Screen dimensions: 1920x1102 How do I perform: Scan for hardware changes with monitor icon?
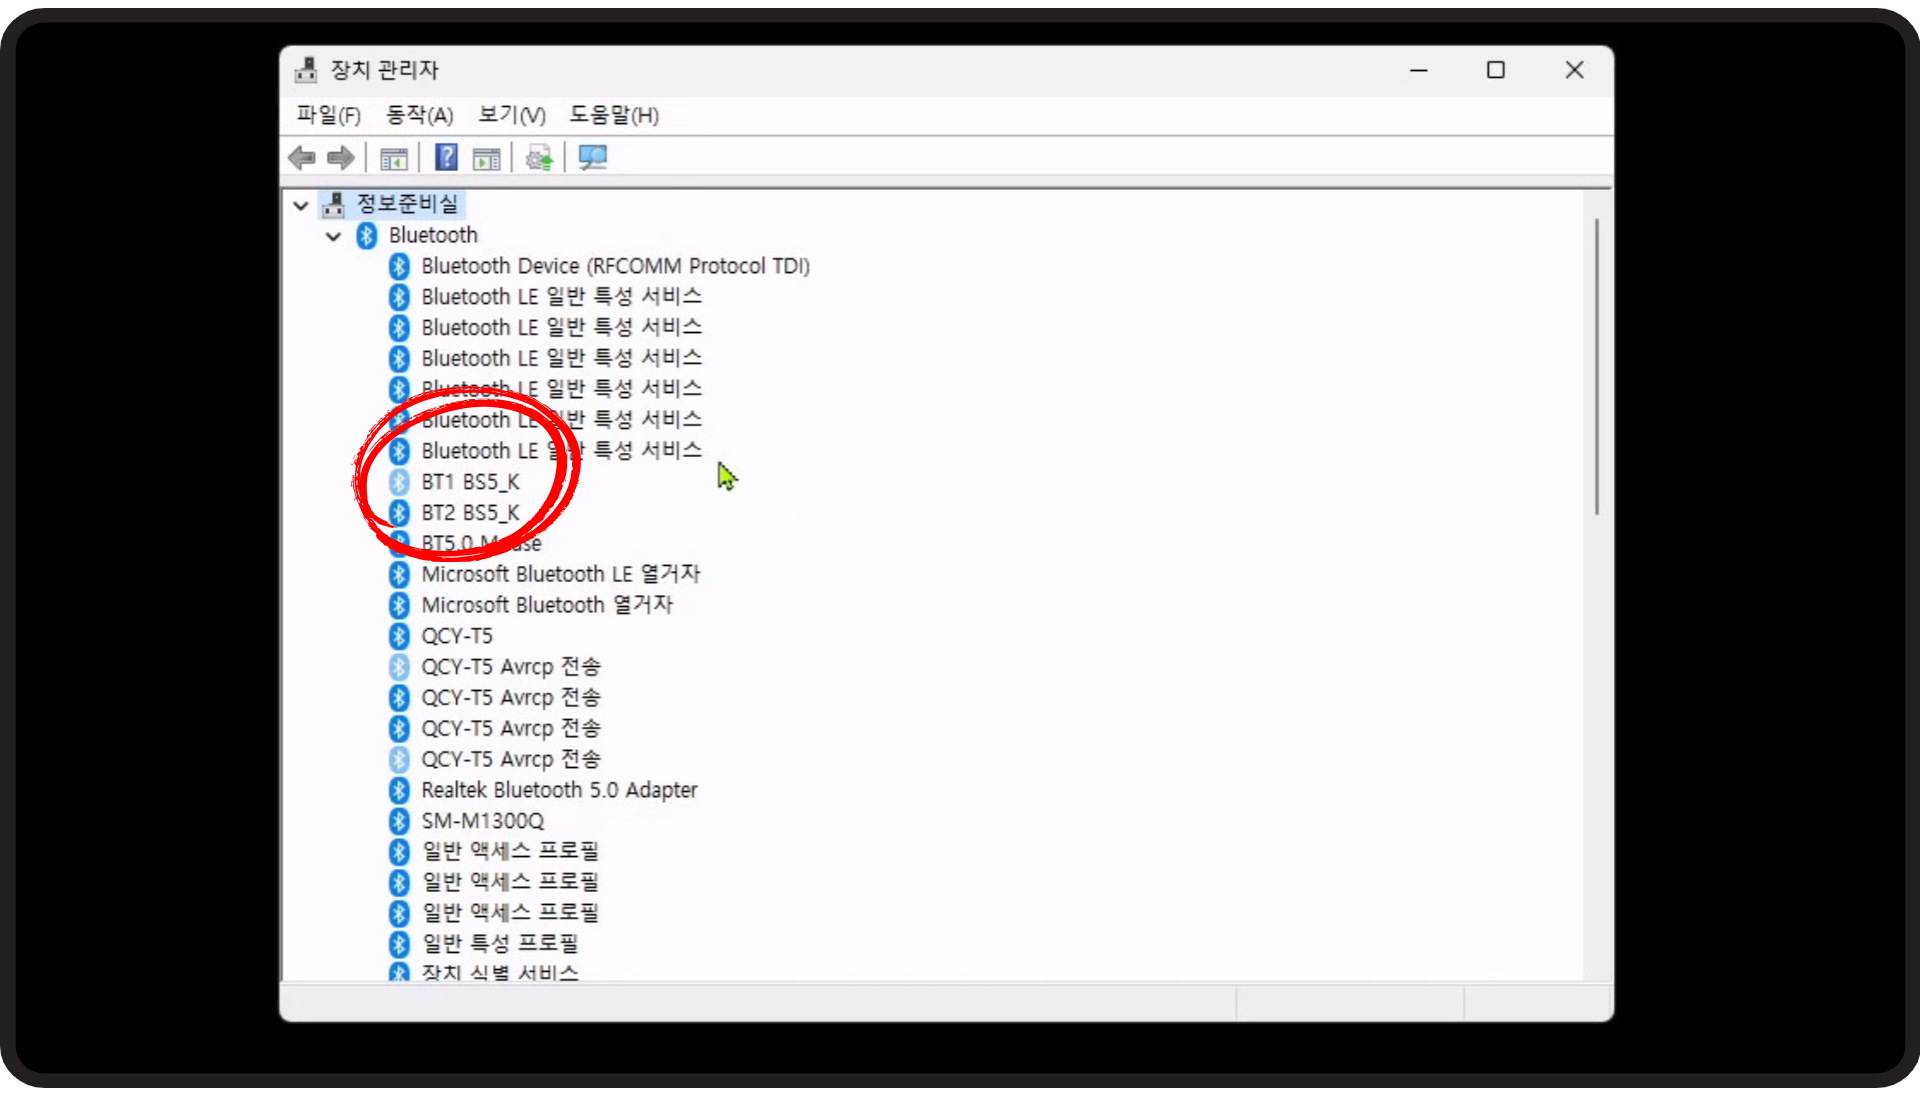[x=592, y=157]
